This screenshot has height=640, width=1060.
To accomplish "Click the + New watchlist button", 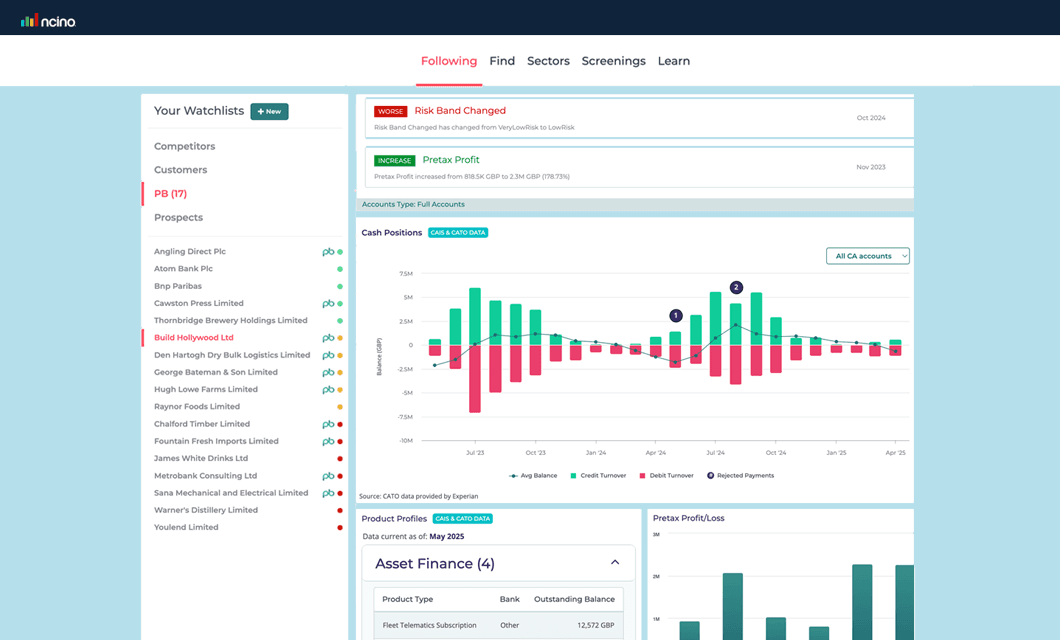I will coord(268,111).
